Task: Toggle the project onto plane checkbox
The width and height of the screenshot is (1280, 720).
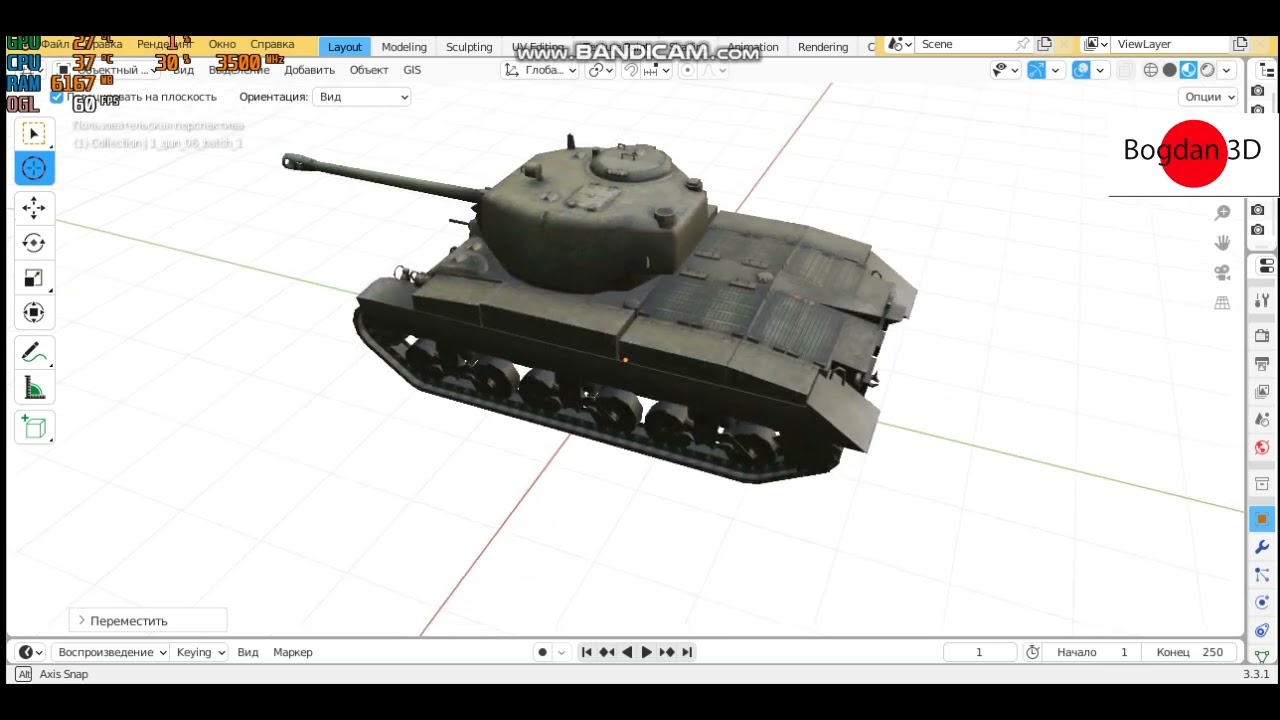Action: pos(57,97)
